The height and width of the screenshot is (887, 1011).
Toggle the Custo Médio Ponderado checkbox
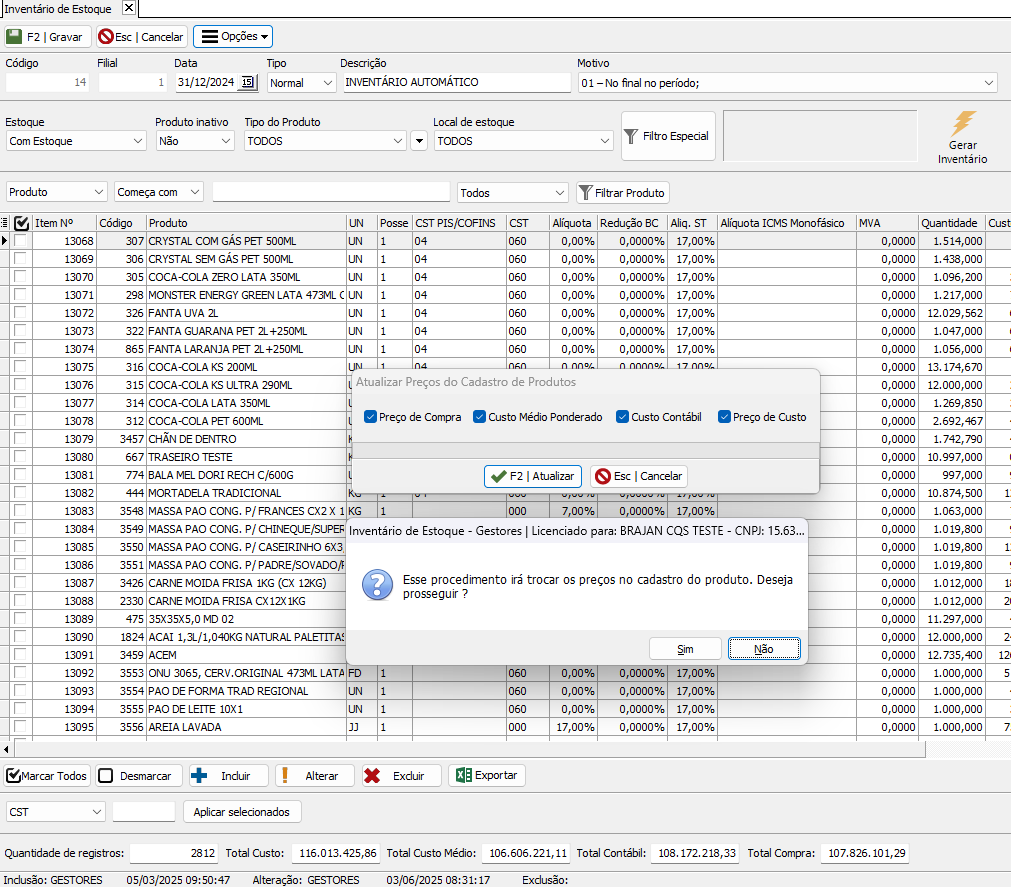point(480,417)
